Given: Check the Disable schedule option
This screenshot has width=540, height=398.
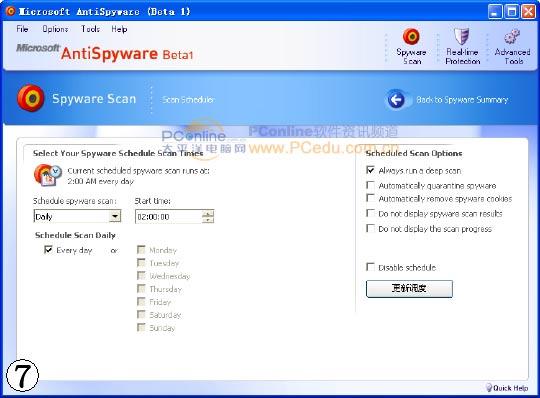Looking at the screenshot, I should (x=371, y=267).
